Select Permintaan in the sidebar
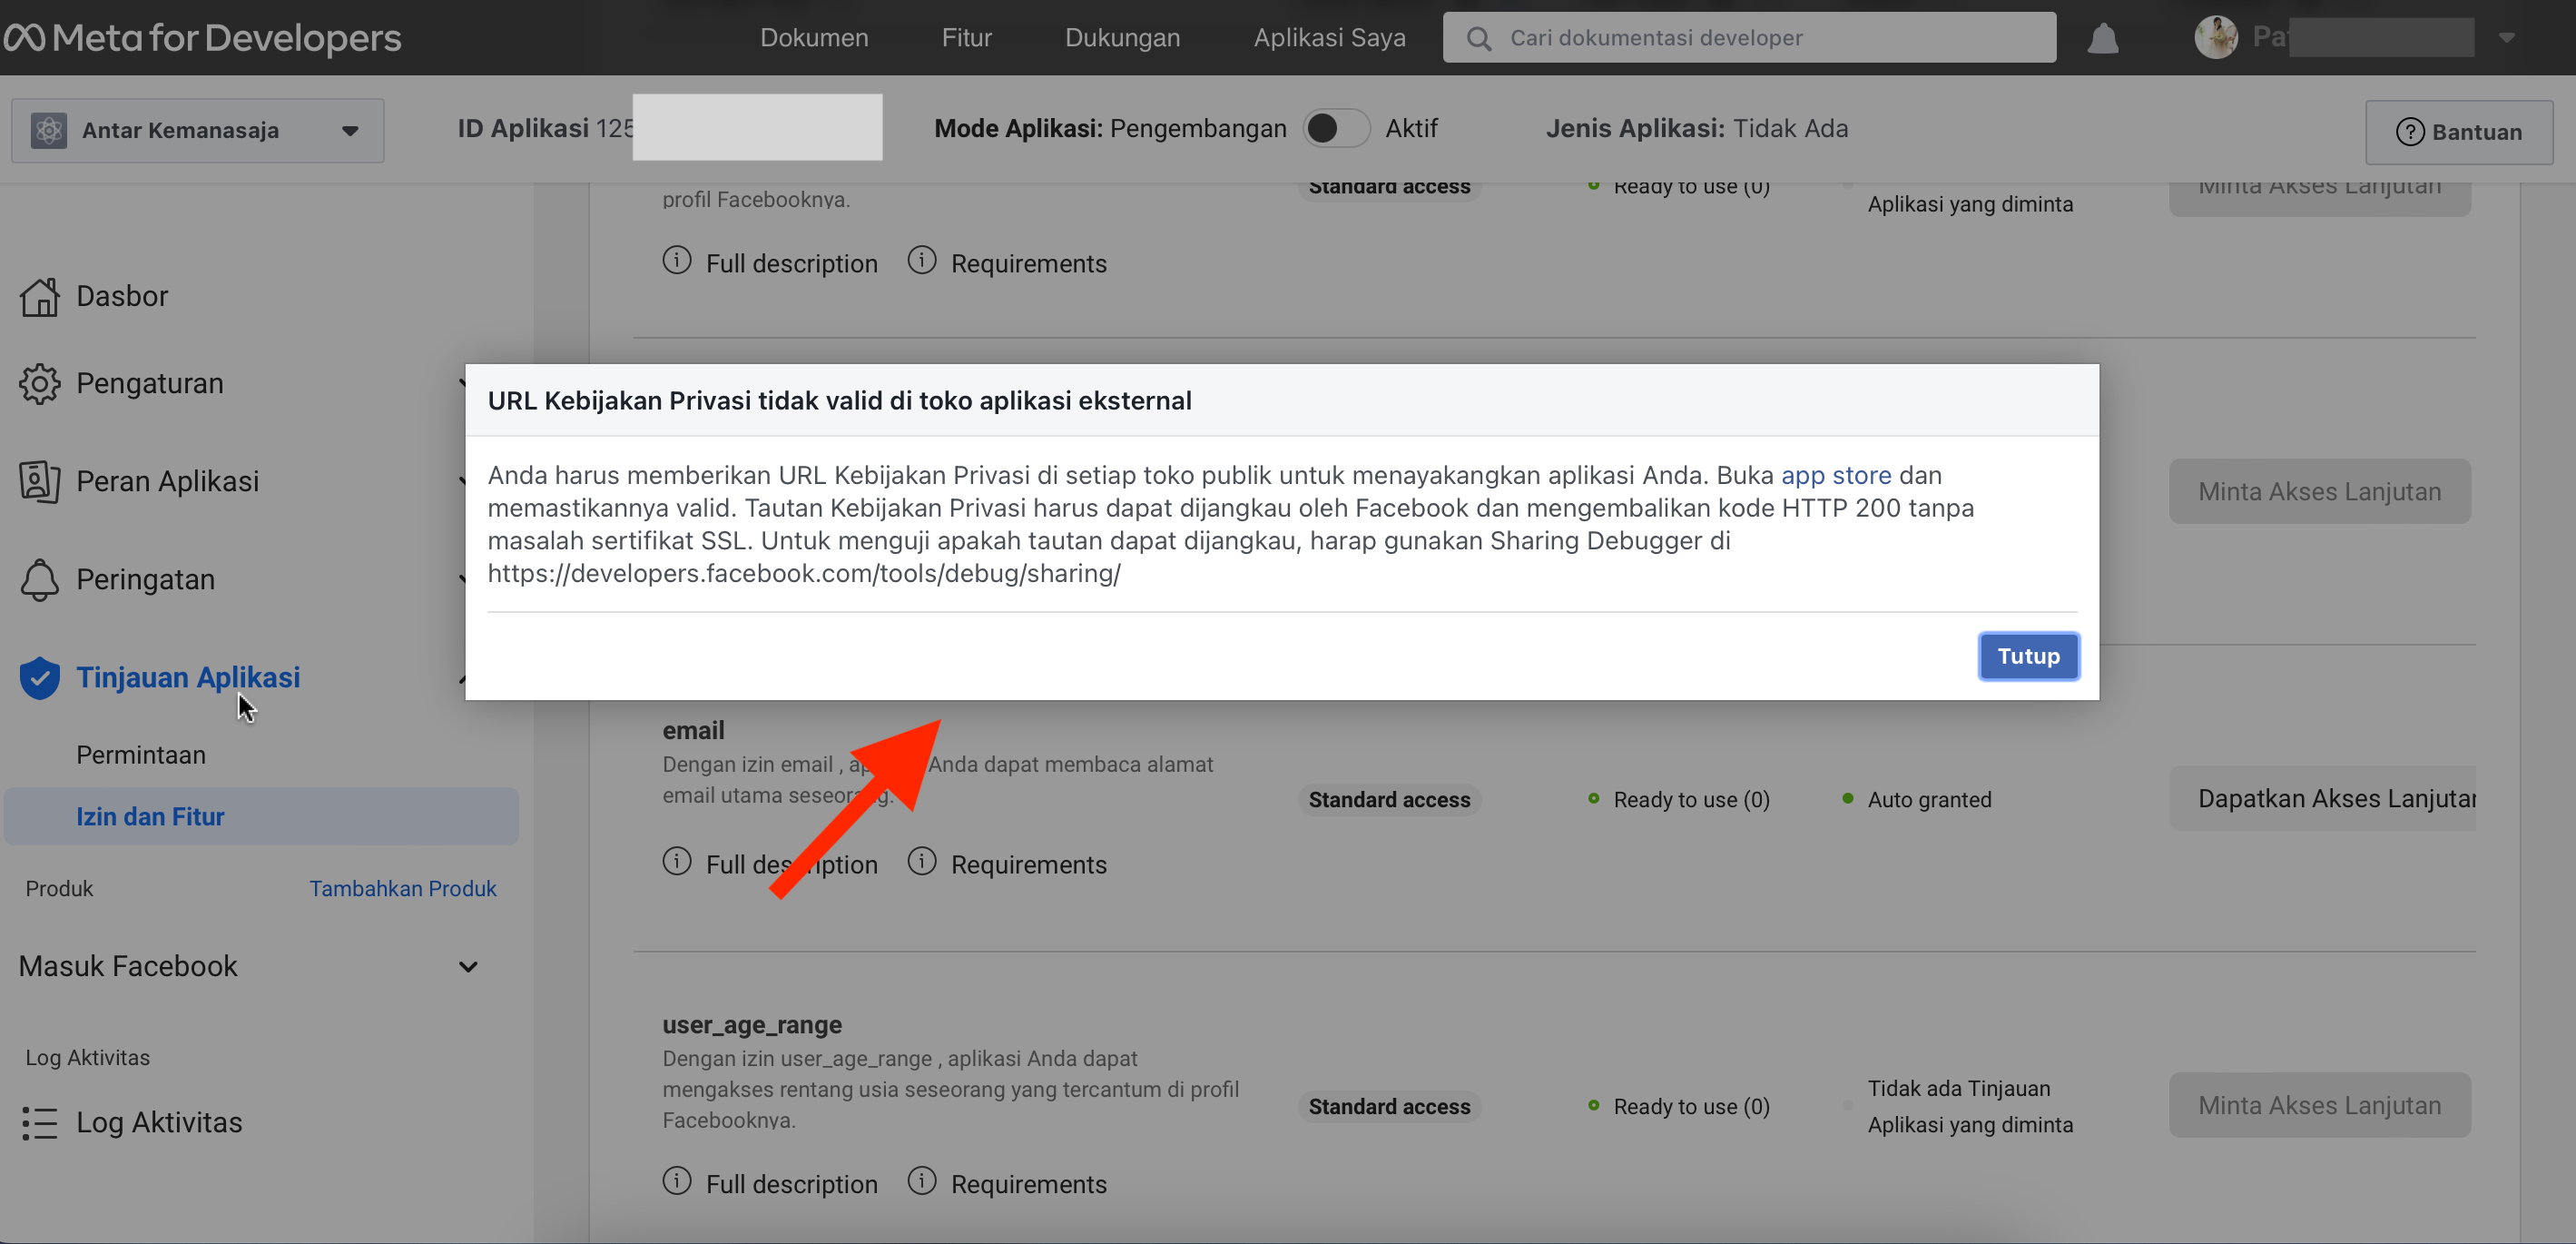 coord(141,755)
